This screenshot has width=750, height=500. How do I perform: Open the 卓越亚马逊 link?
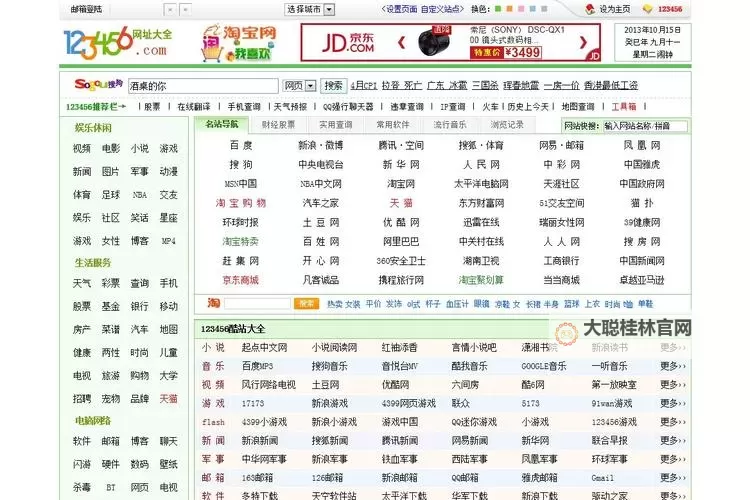pyautogui.click(x=642, y=280)
